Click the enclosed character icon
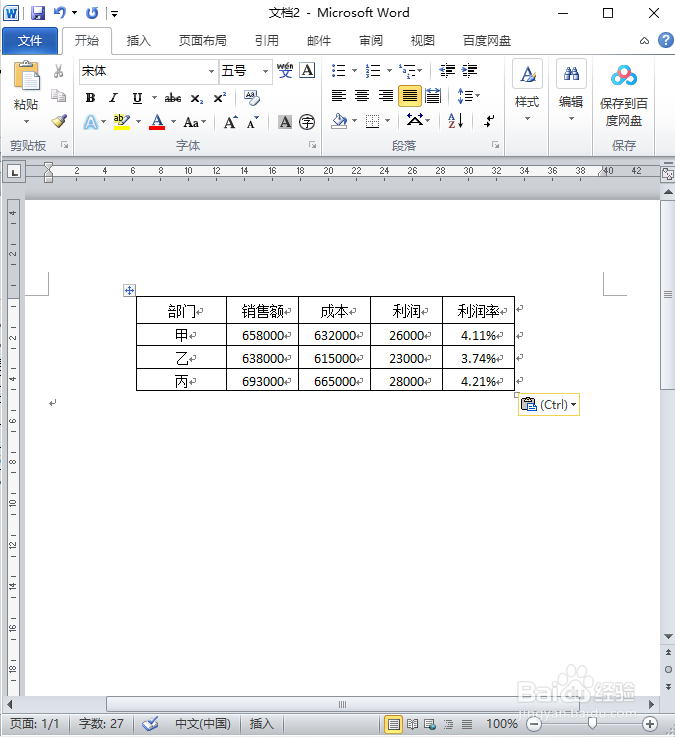The width and height of the screenshot is (675, 737). pos(307,122)
